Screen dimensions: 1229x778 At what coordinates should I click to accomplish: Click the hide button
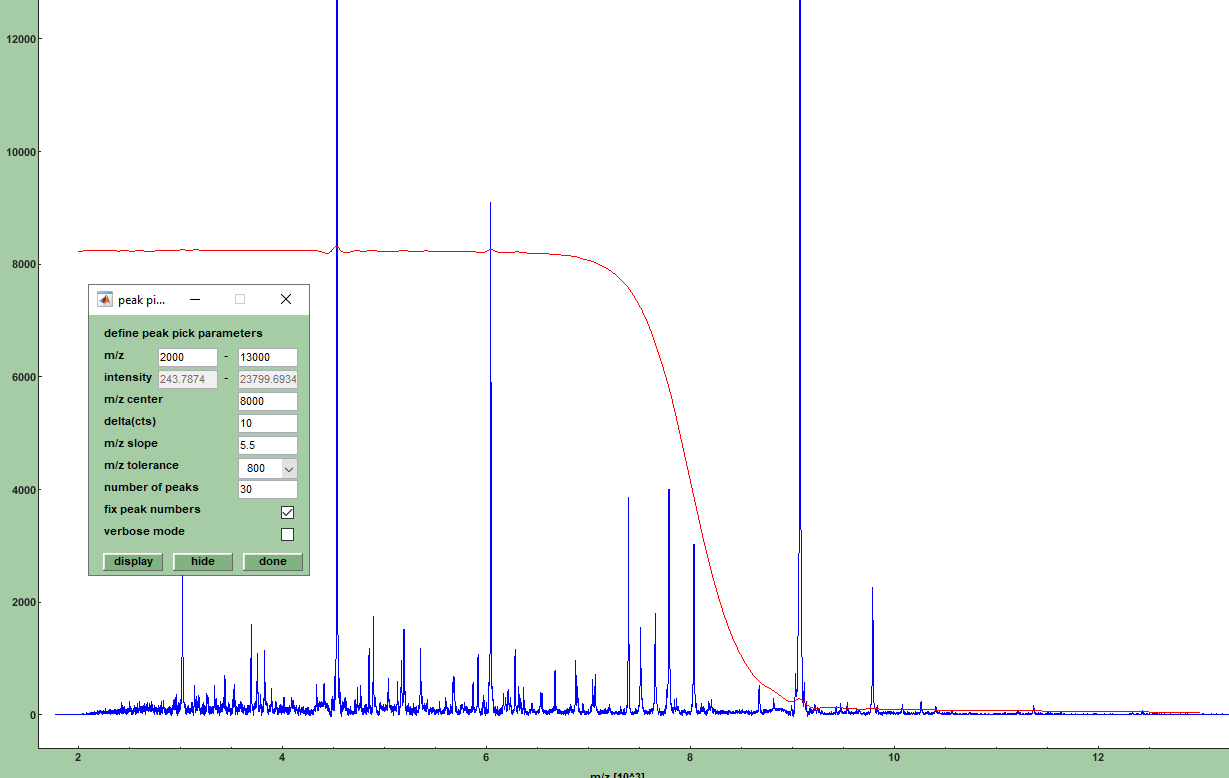tap(203, 561)
